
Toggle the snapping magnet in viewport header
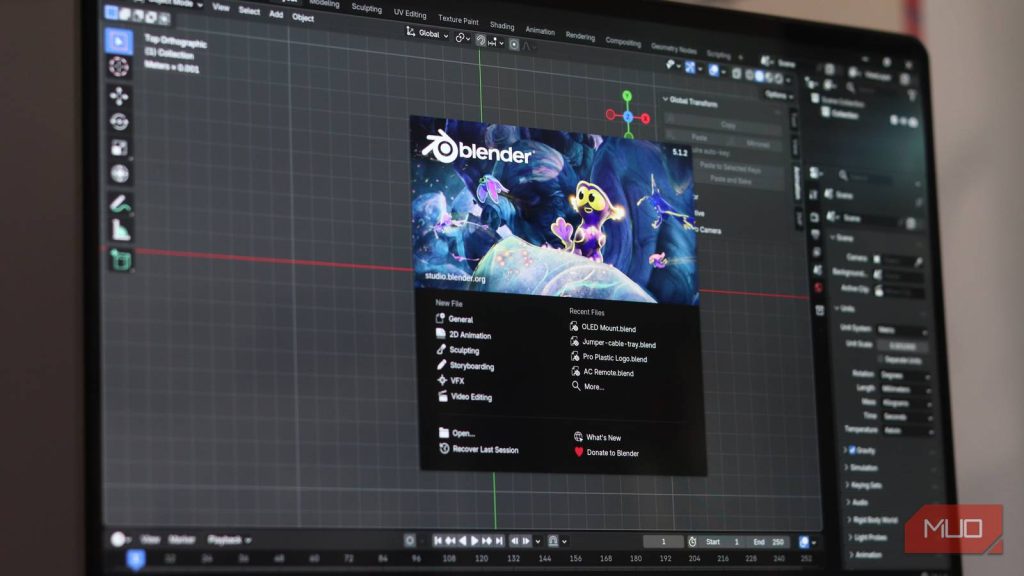point(481,40)
